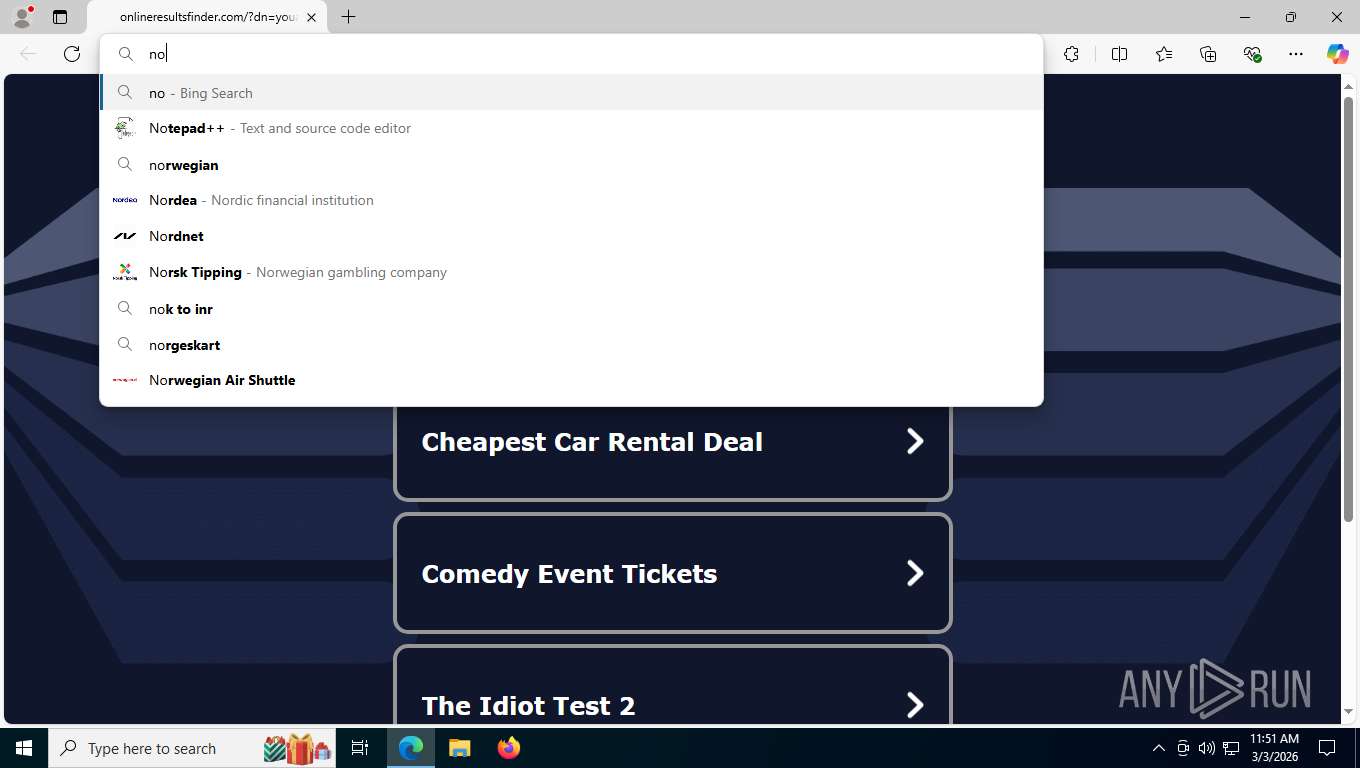Choose the Nordea suggestion
Screen dimensions: 1360x768
tap(571, 200)
